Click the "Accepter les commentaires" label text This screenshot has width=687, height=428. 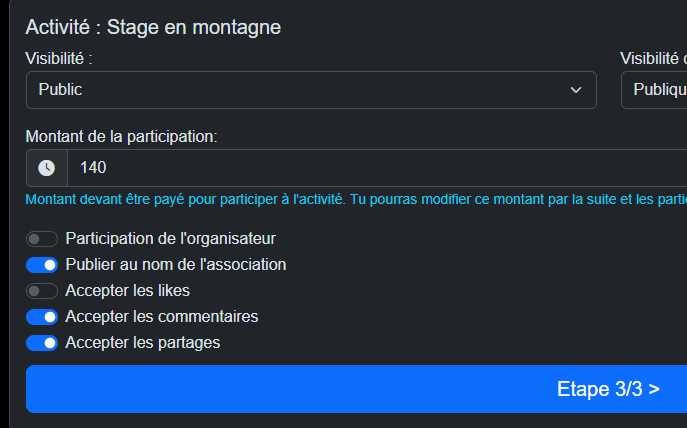(x=161, y=317)
